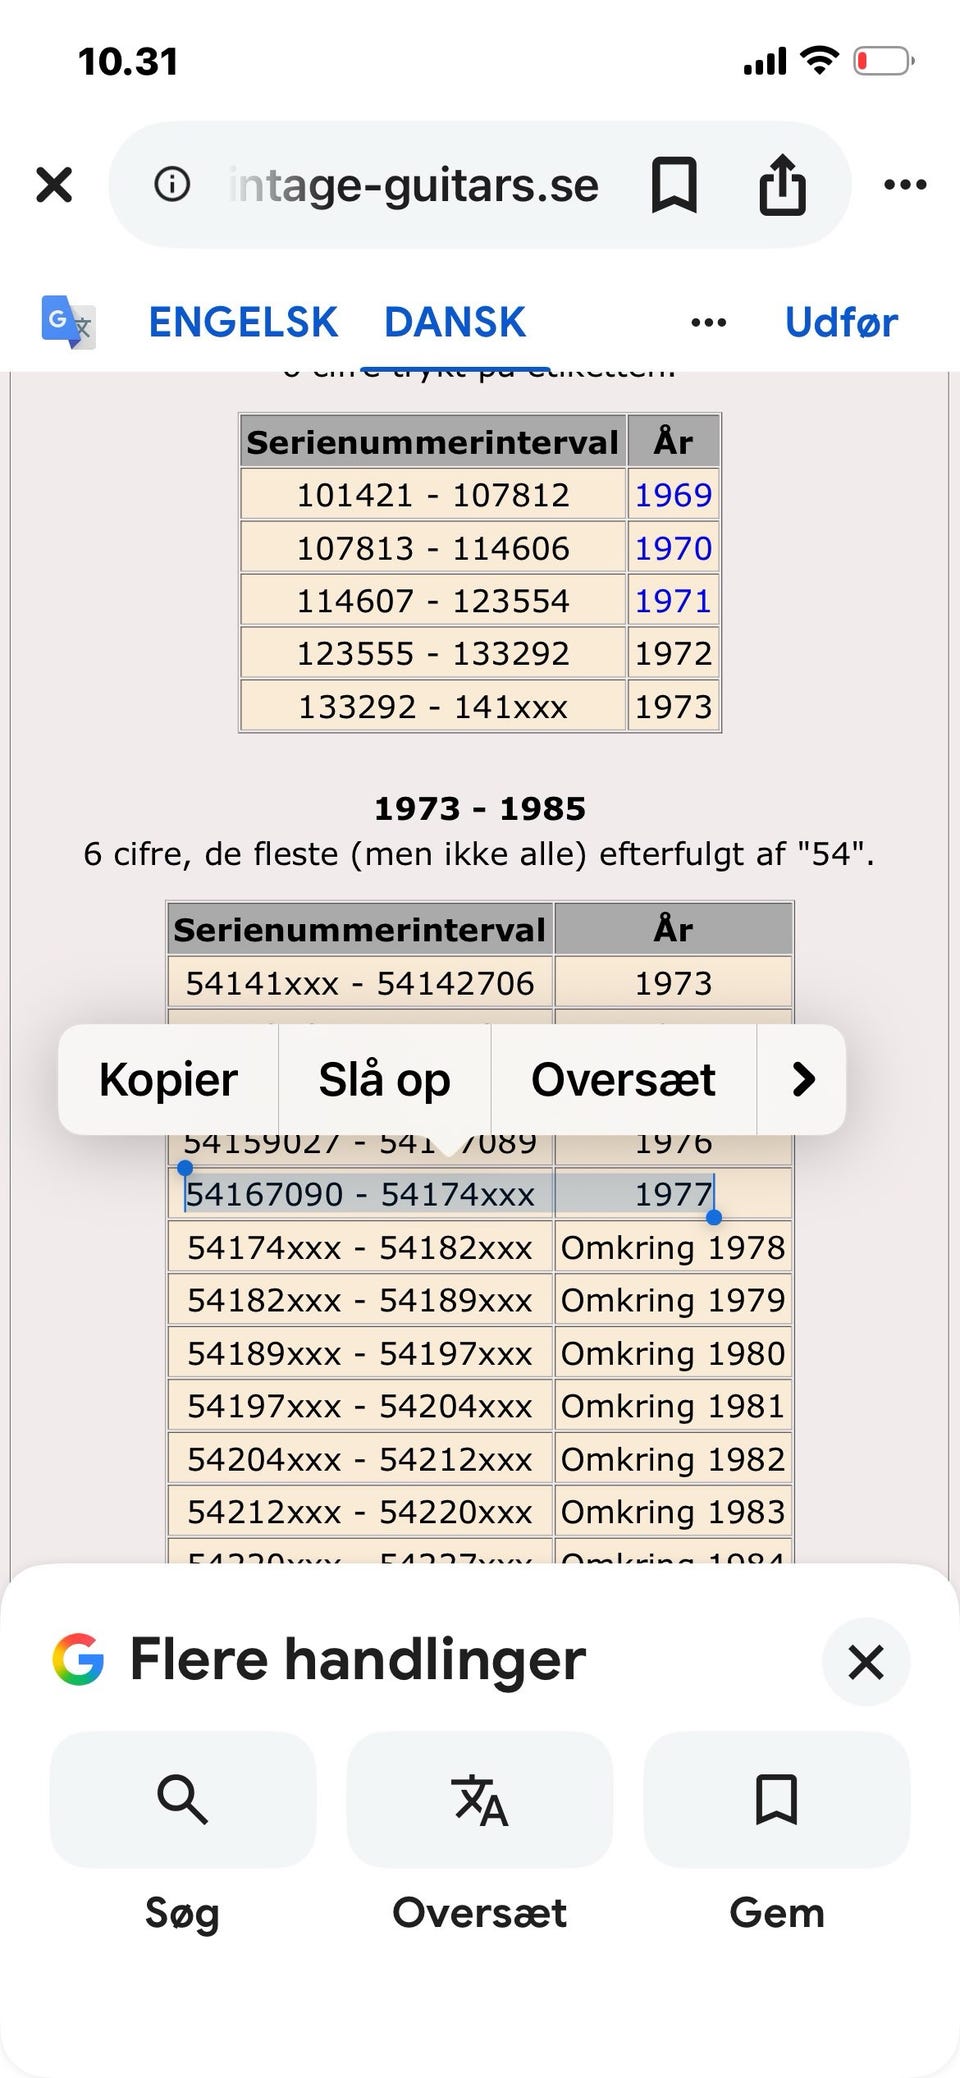The image size is (960, 2078).
Task: Choose Oversæt in the selection popup menu
Action: 623,1080
